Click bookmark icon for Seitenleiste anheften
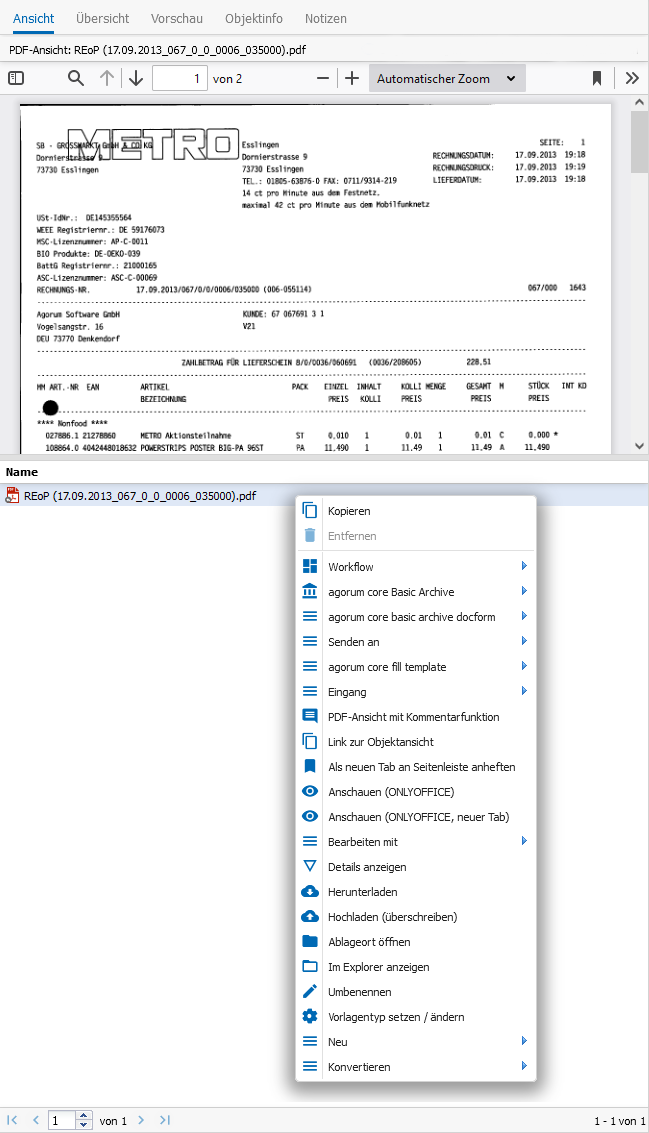Image resolution: width=649 pixels, height=1133 pixels. 310,766
